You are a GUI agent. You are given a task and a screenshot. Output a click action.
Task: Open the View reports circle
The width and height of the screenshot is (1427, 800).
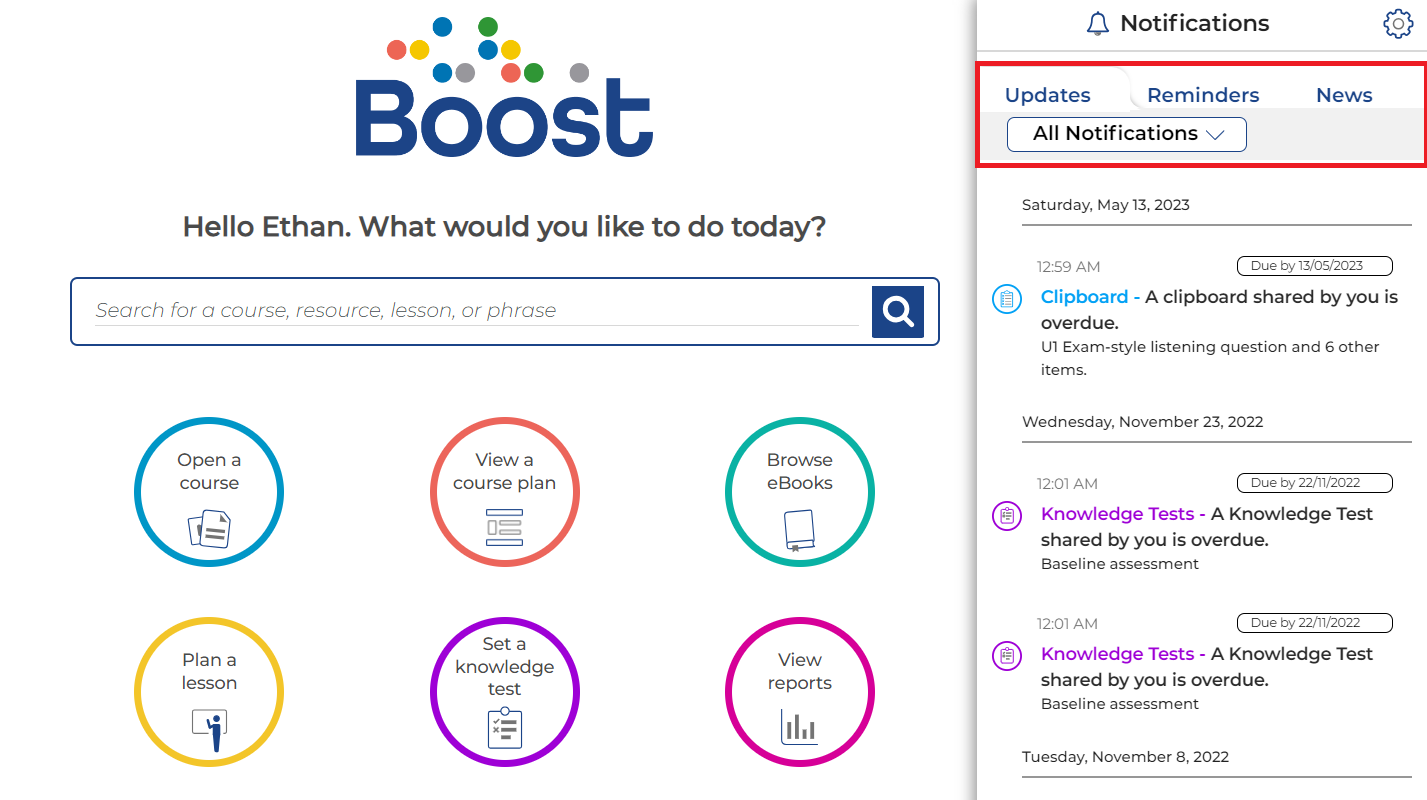[799, 692]
